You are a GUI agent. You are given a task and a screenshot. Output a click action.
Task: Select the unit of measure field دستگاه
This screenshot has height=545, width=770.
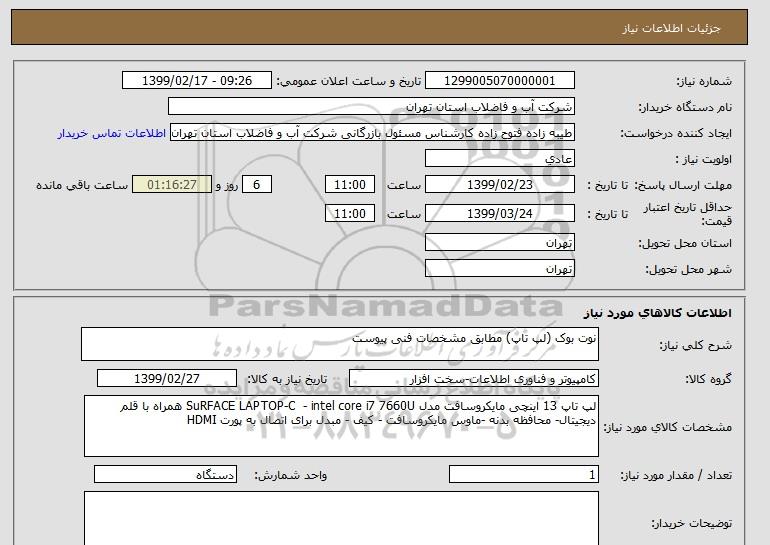pos(165,474)
